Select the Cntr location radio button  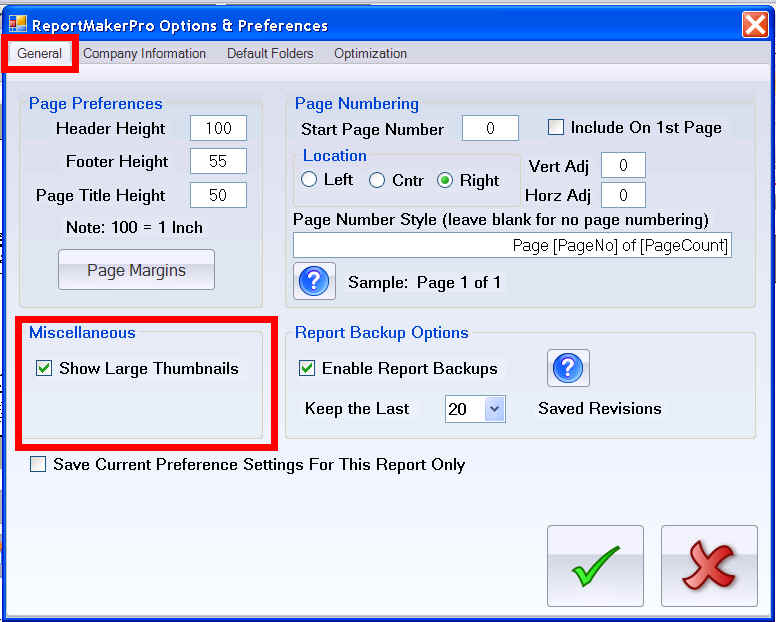[x=377, y=180]
